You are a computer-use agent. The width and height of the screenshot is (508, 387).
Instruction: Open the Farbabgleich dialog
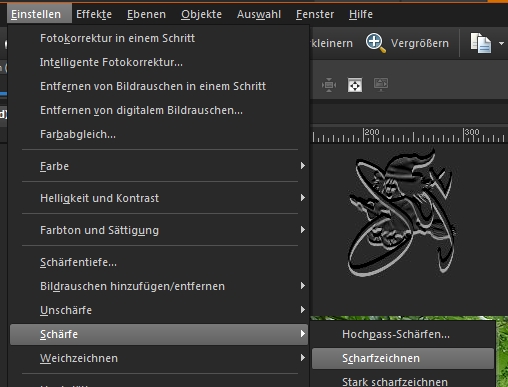159,134
